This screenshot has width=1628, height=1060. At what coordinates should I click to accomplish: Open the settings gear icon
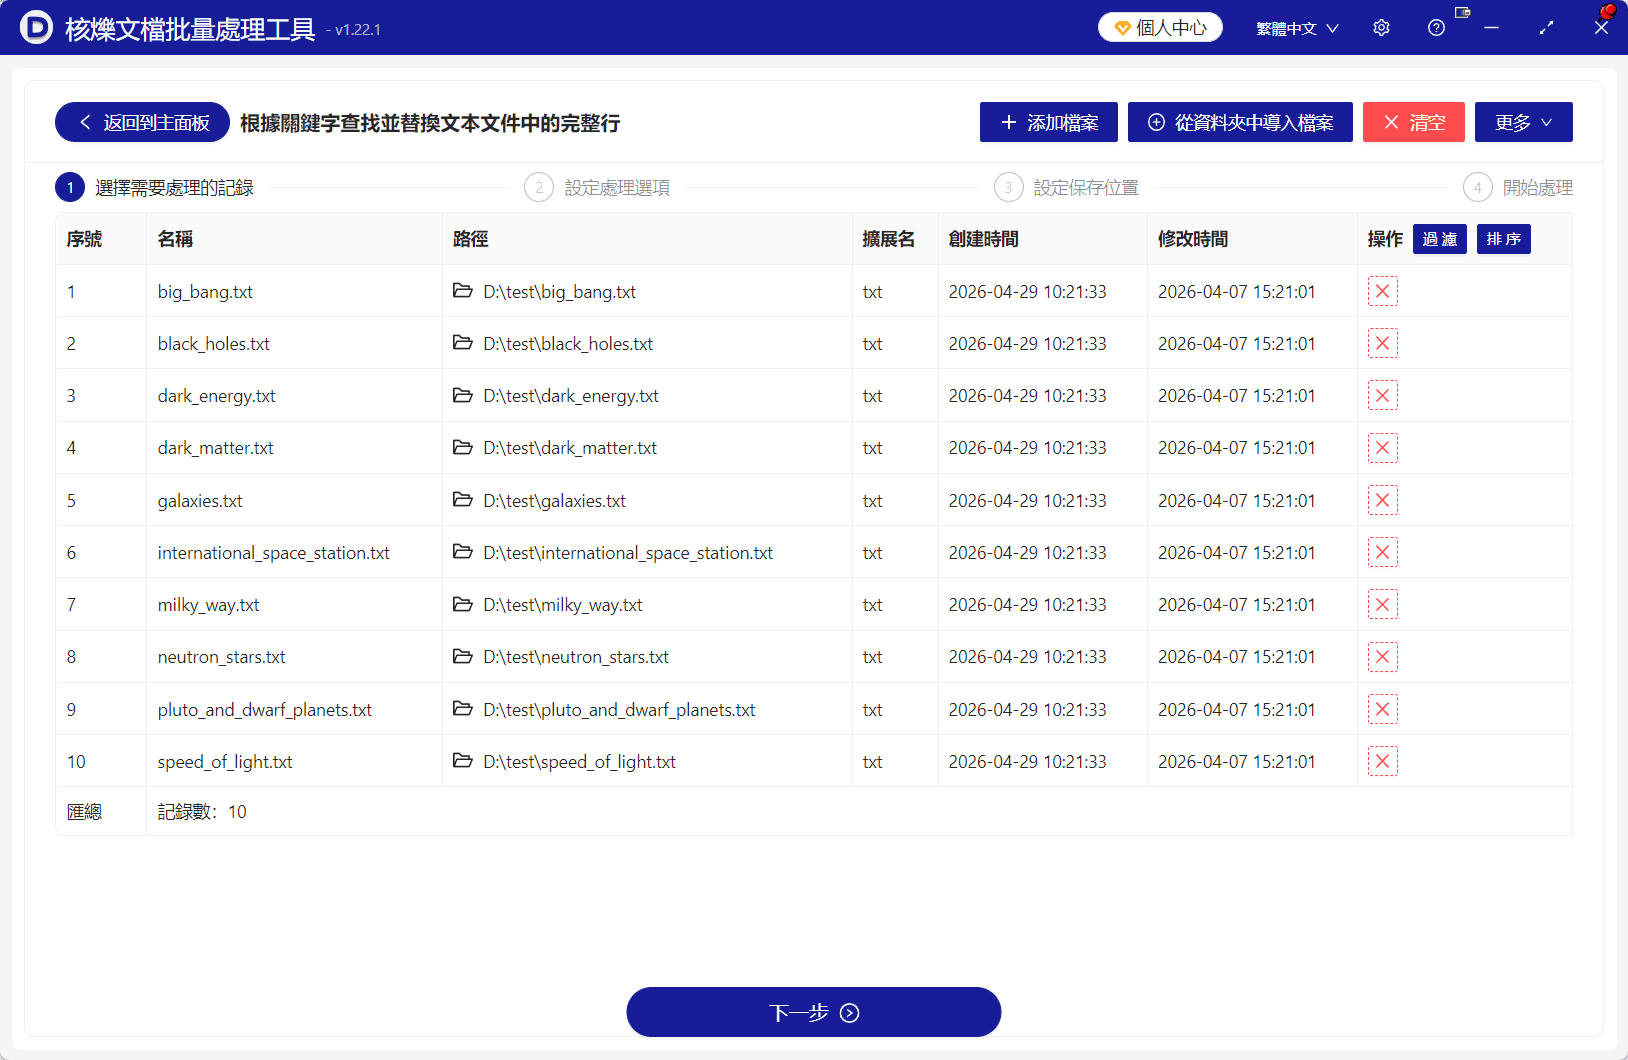click(1381, 28)
